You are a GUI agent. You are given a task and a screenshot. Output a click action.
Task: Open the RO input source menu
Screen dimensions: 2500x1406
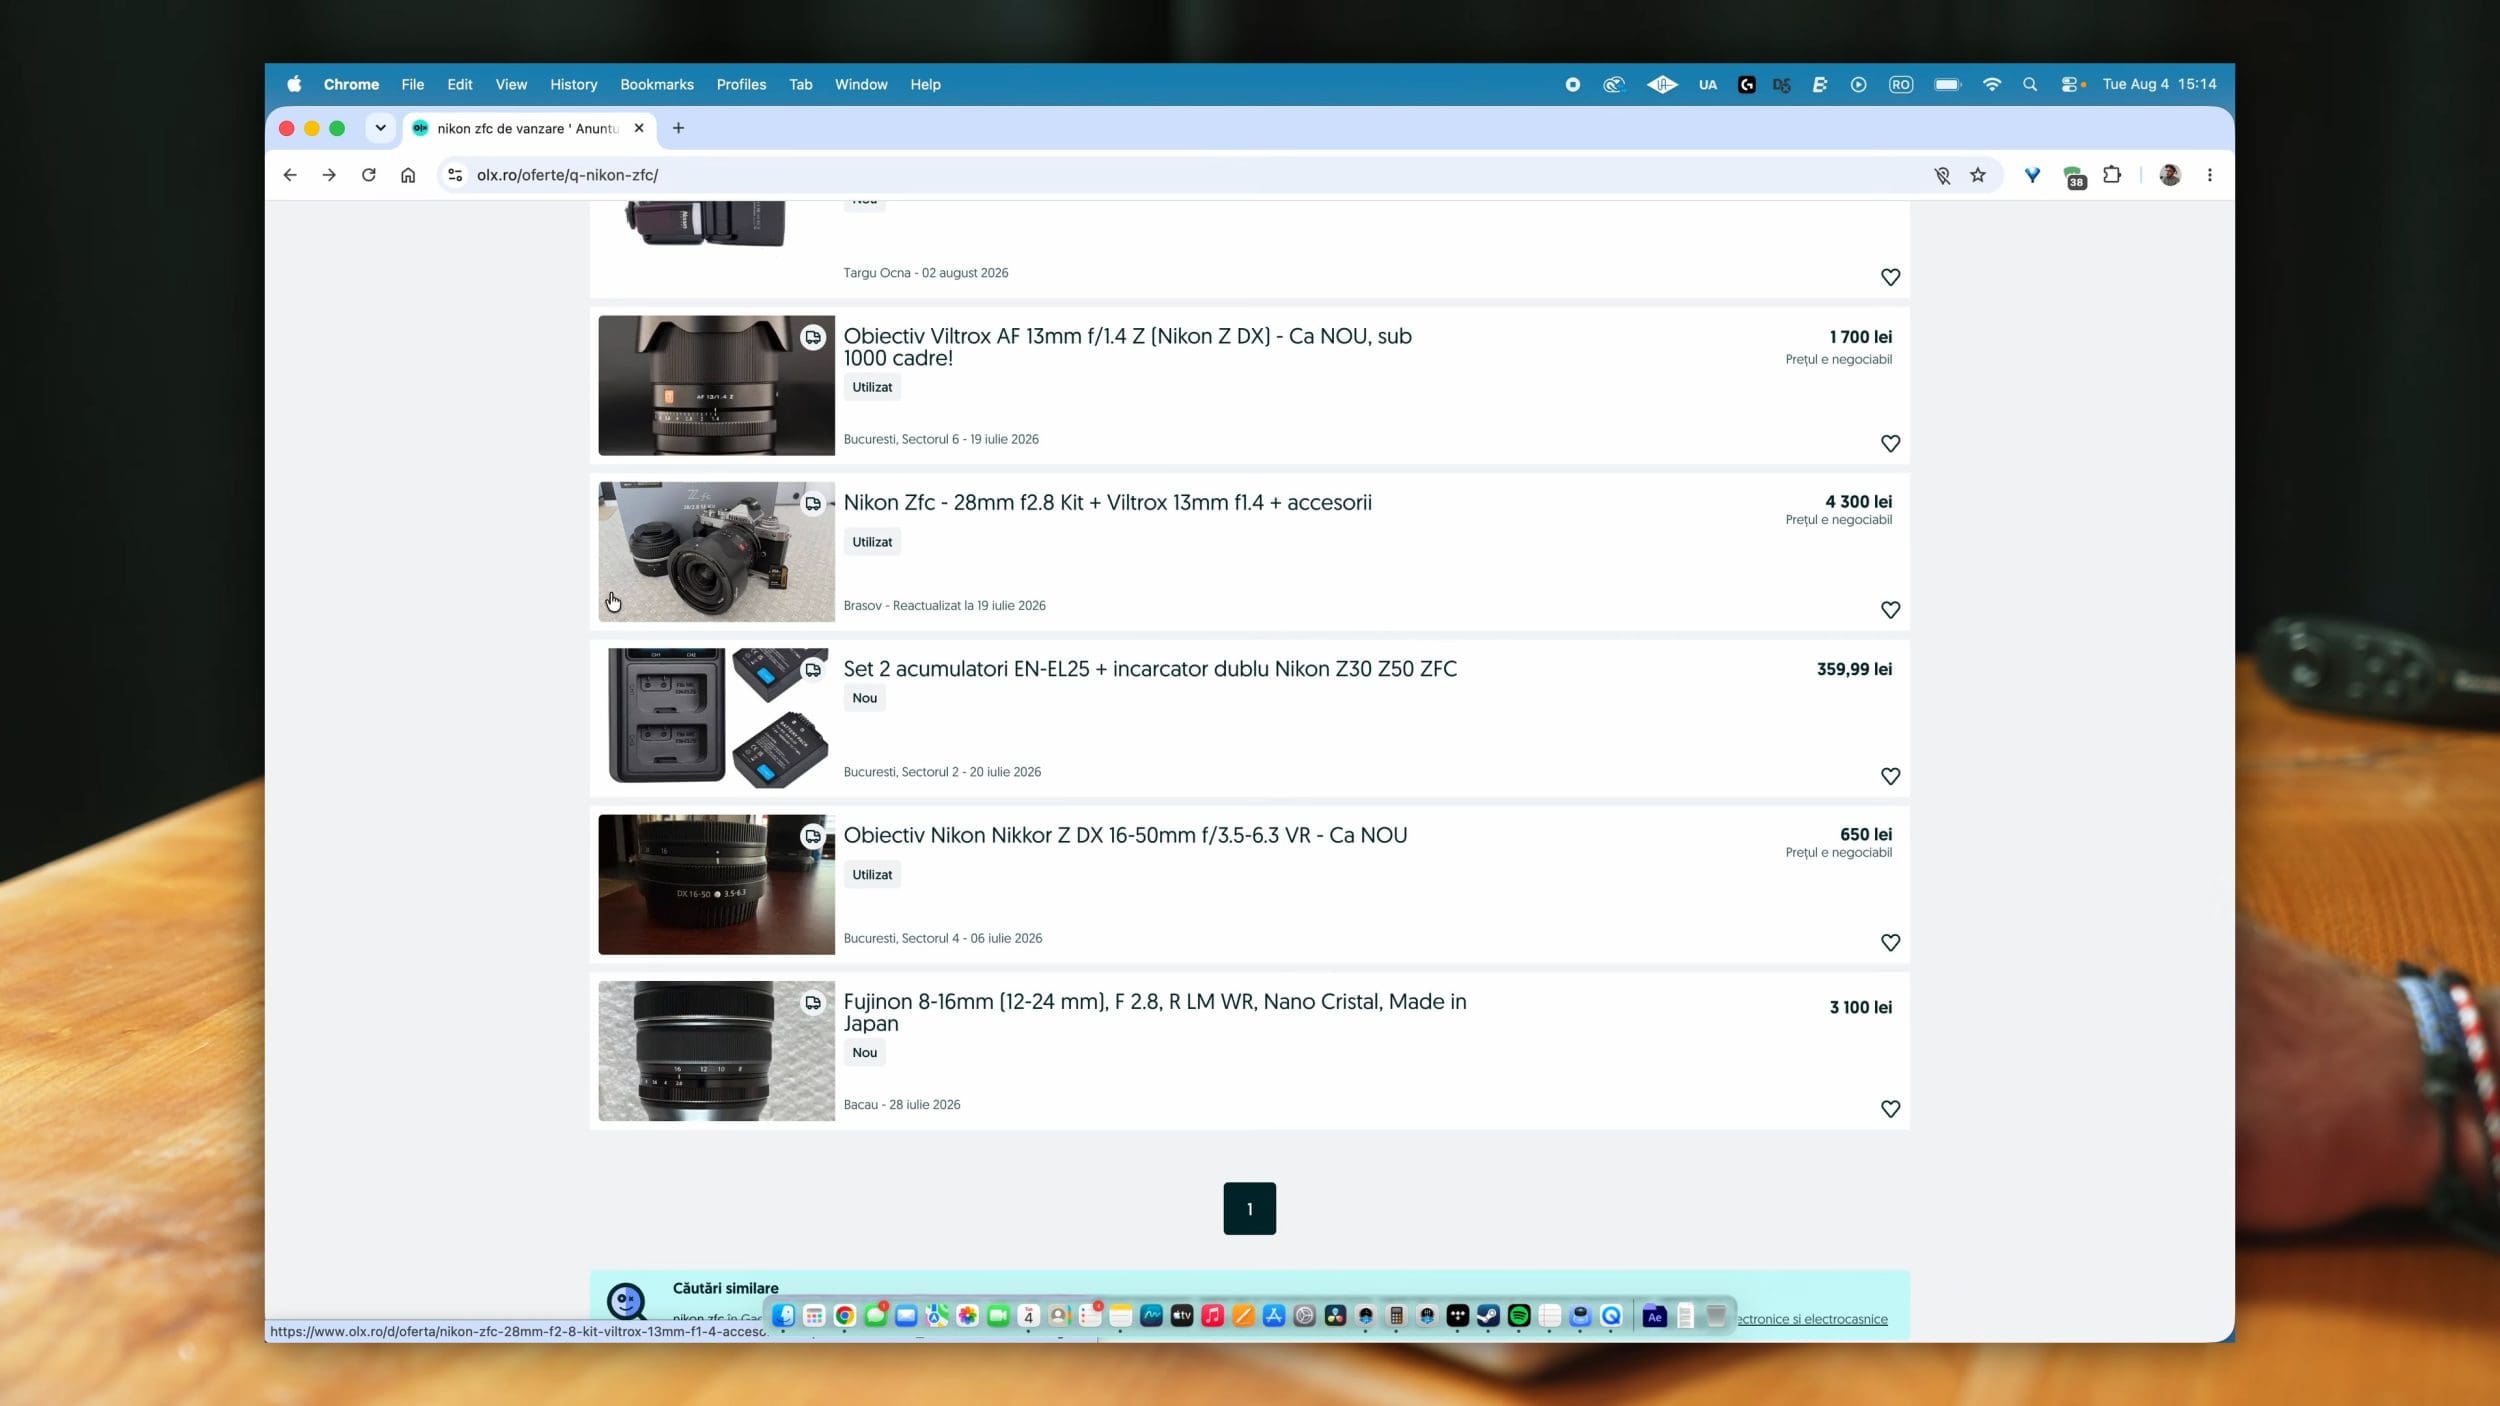coord(1901,85)
